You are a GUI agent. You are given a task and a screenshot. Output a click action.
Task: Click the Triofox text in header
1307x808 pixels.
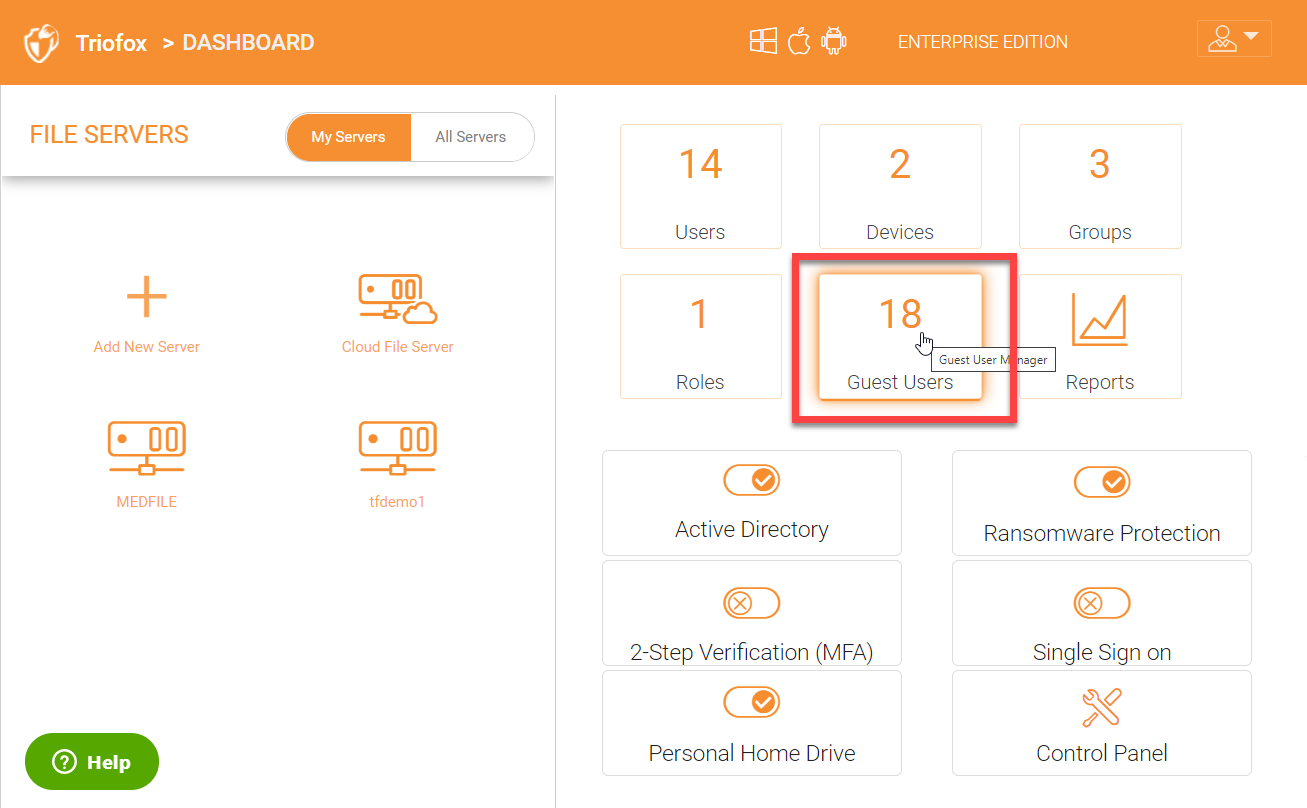coord(111,43)
